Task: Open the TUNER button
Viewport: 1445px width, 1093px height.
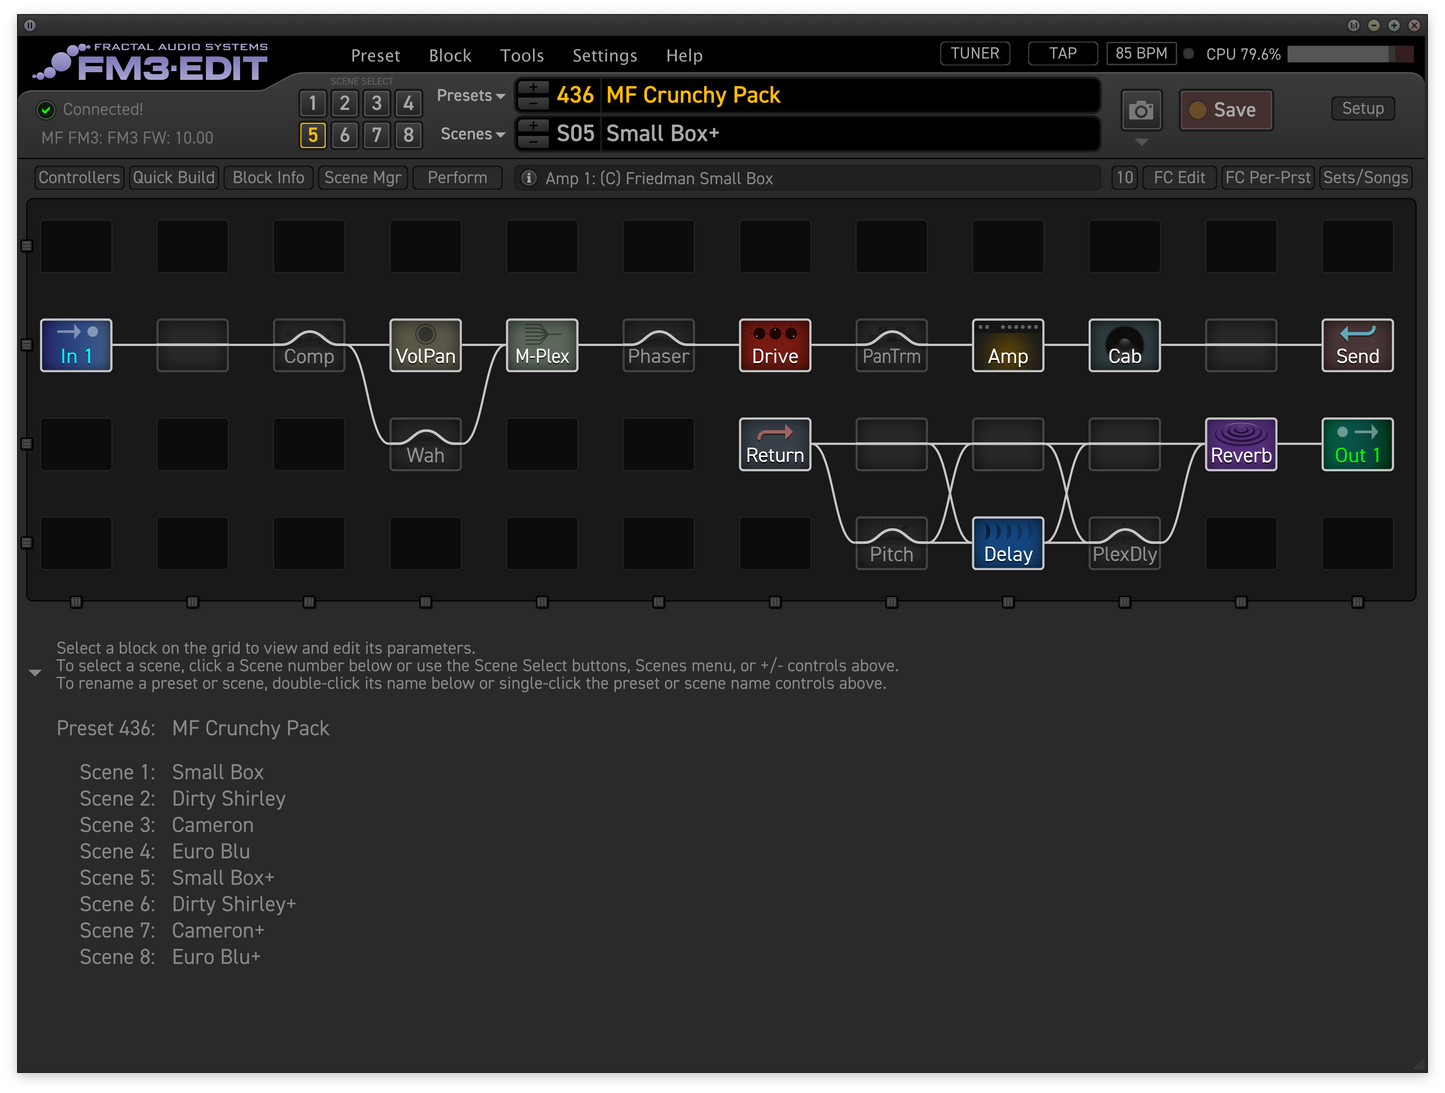Action: click(975, 54)
